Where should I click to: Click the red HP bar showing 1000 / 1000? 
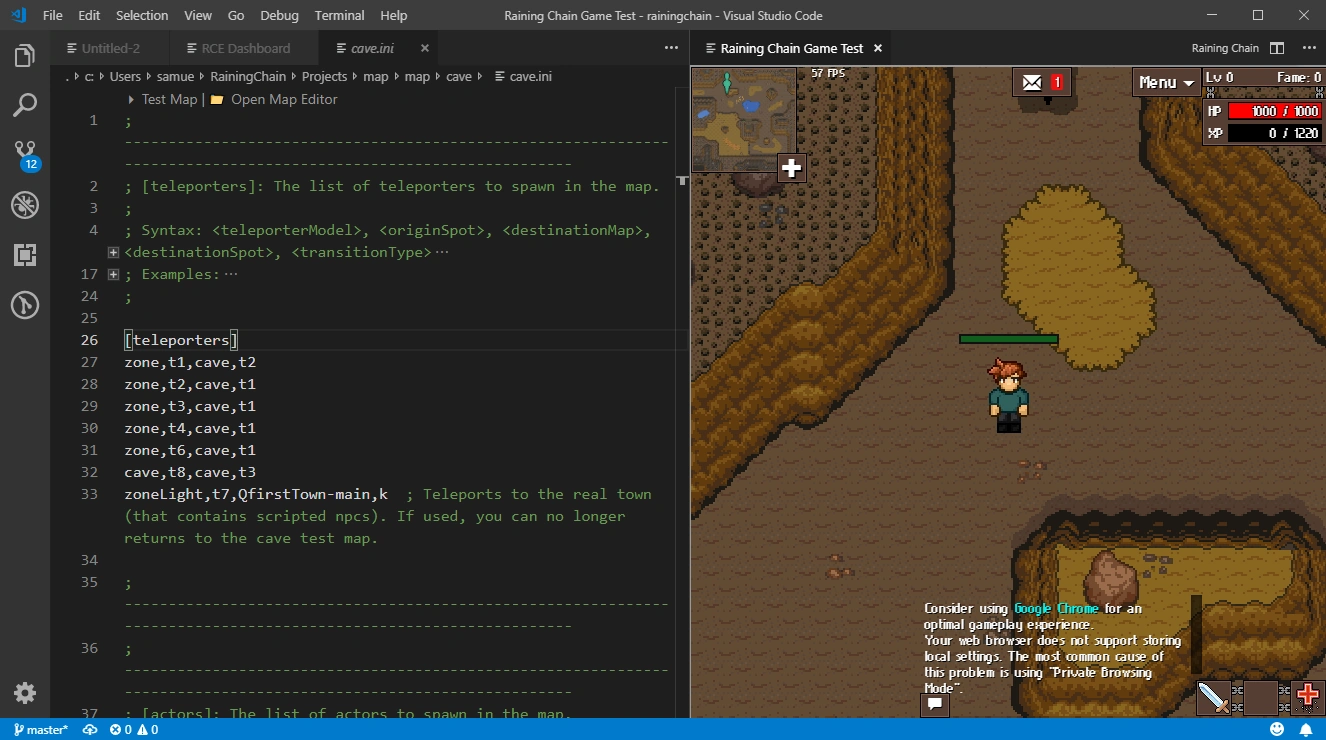tap(1275, 111)
